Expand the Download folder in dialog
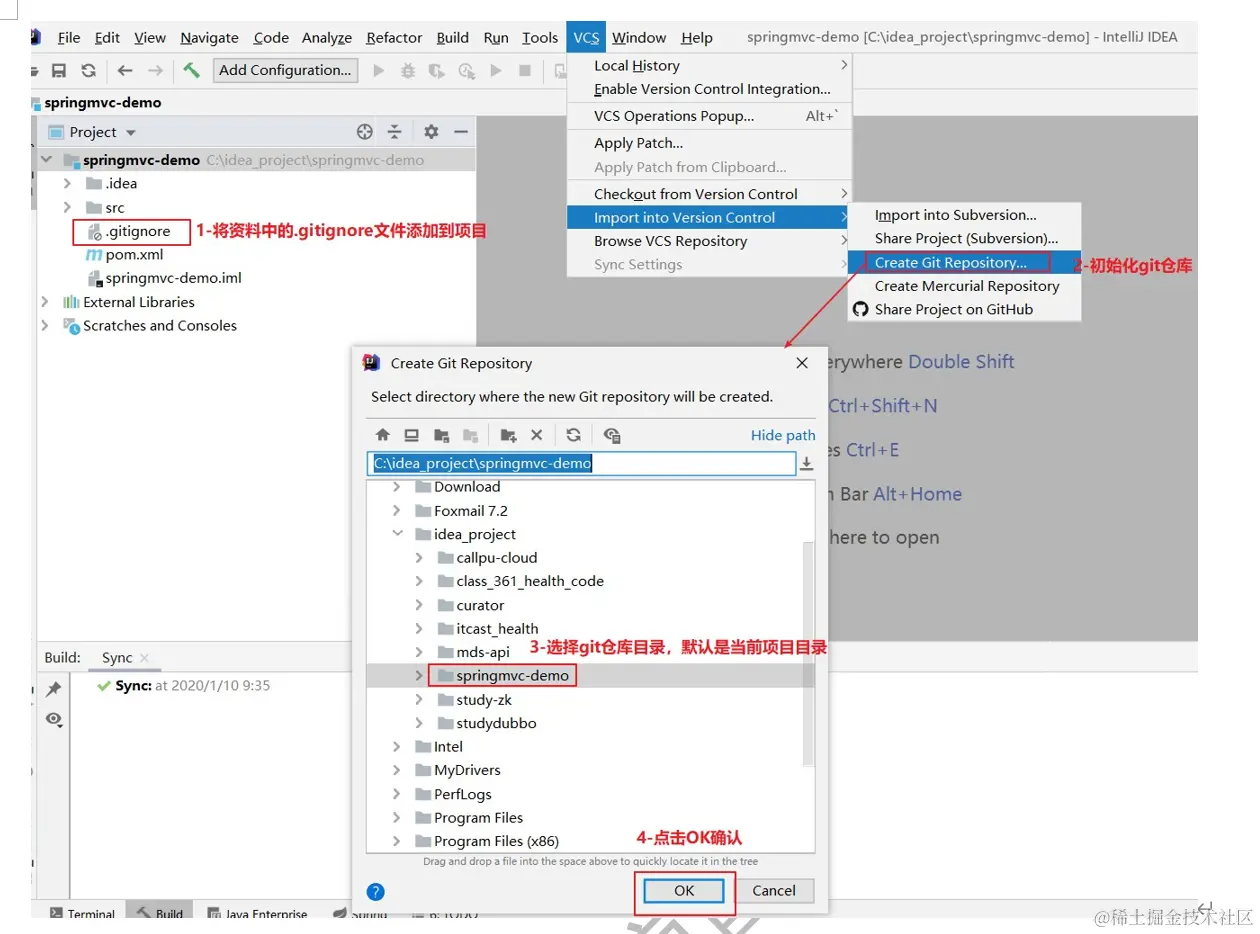 point(397,487)
